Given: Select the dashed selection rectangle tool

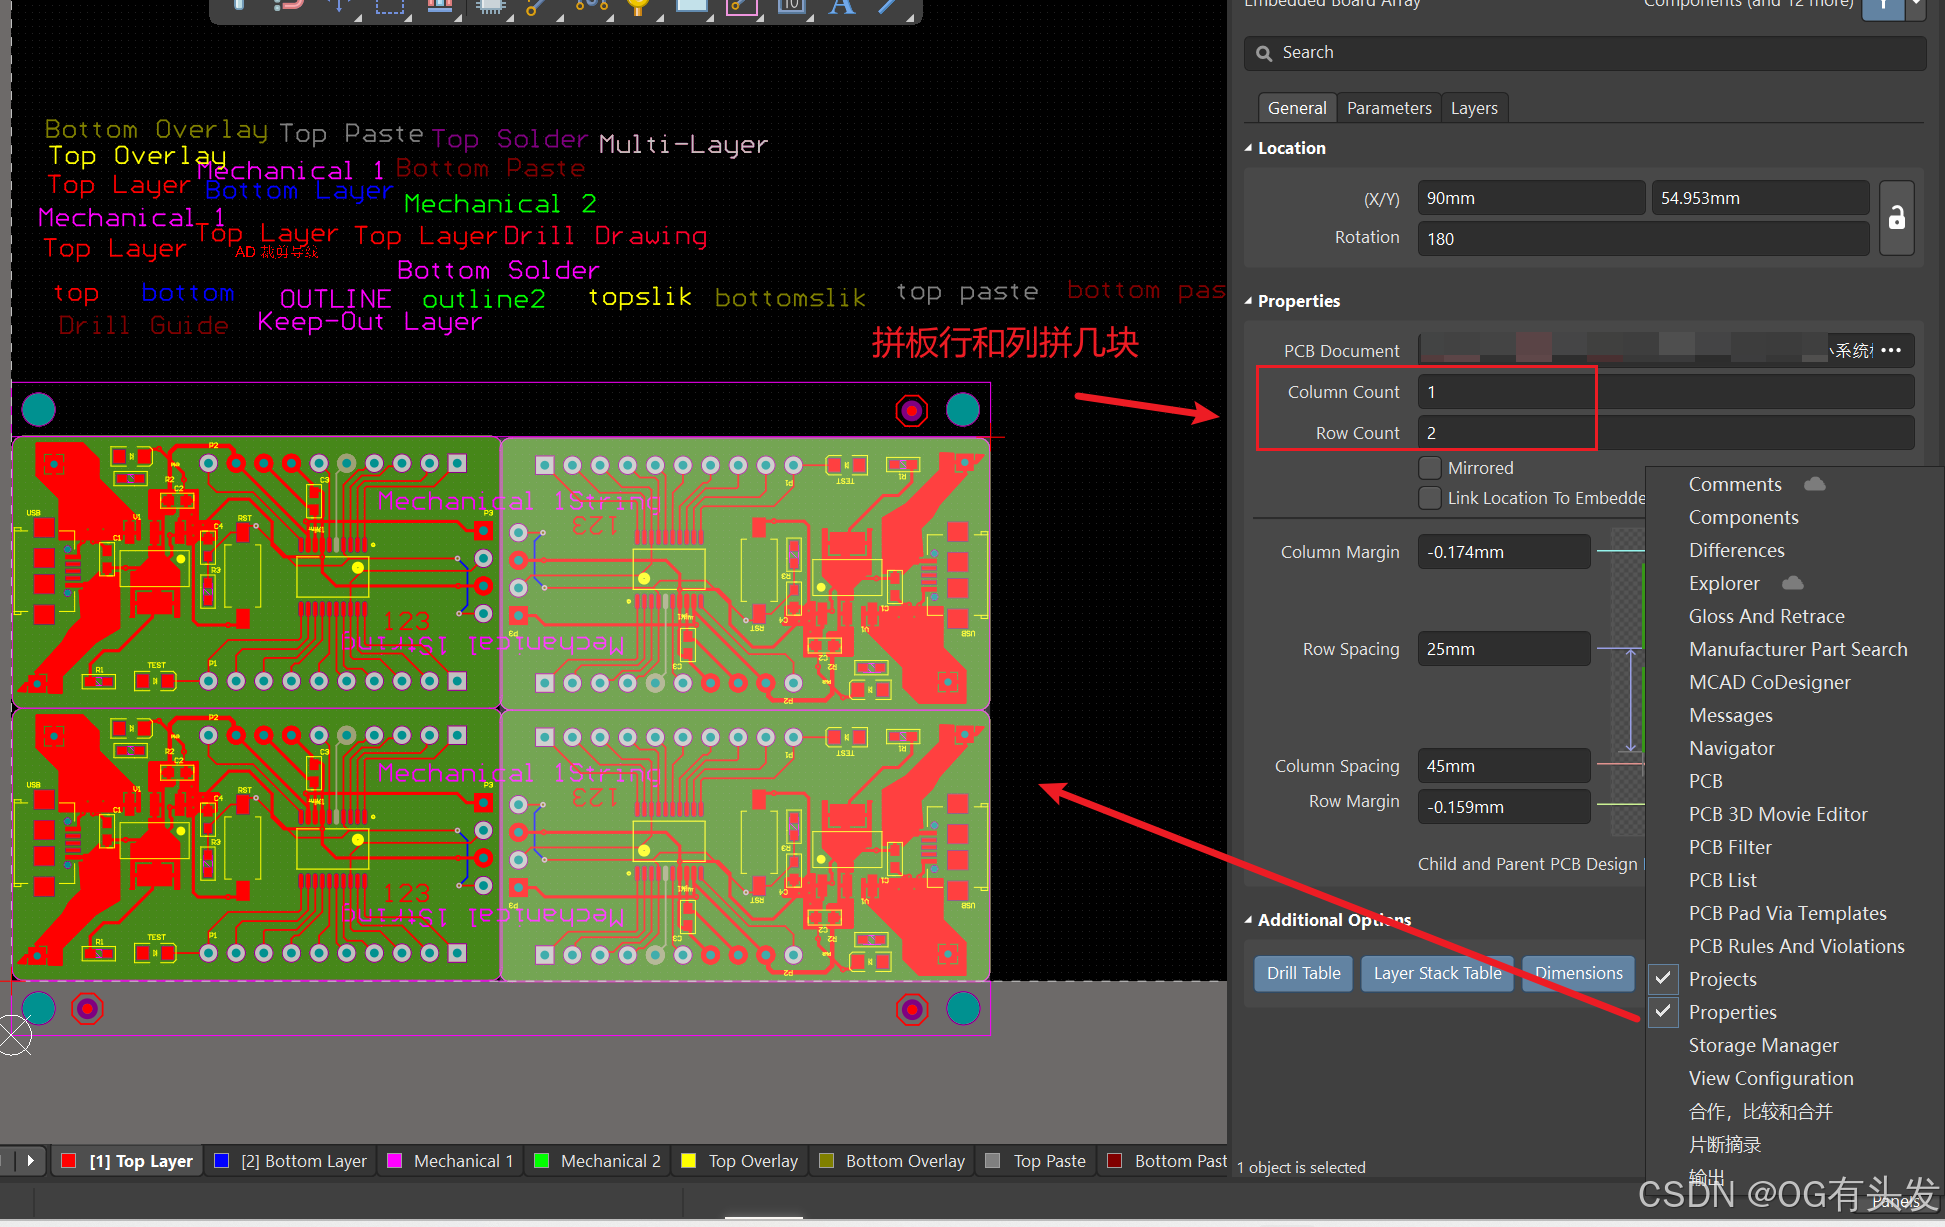Looking at the screenshot, I should point(389,6).
